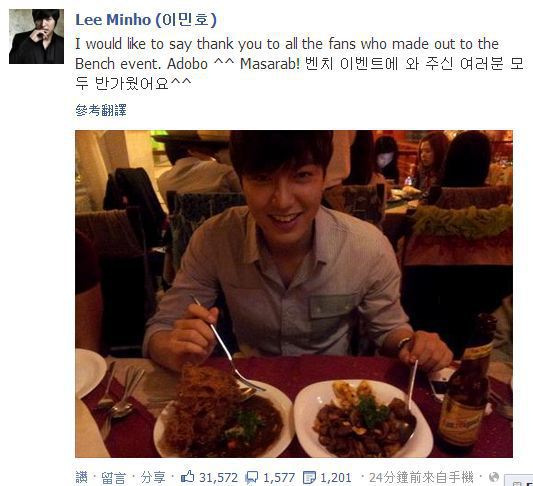Click 留言 to comment on post
The height and width of the screenshot is (486, 533).
[113, 478]
